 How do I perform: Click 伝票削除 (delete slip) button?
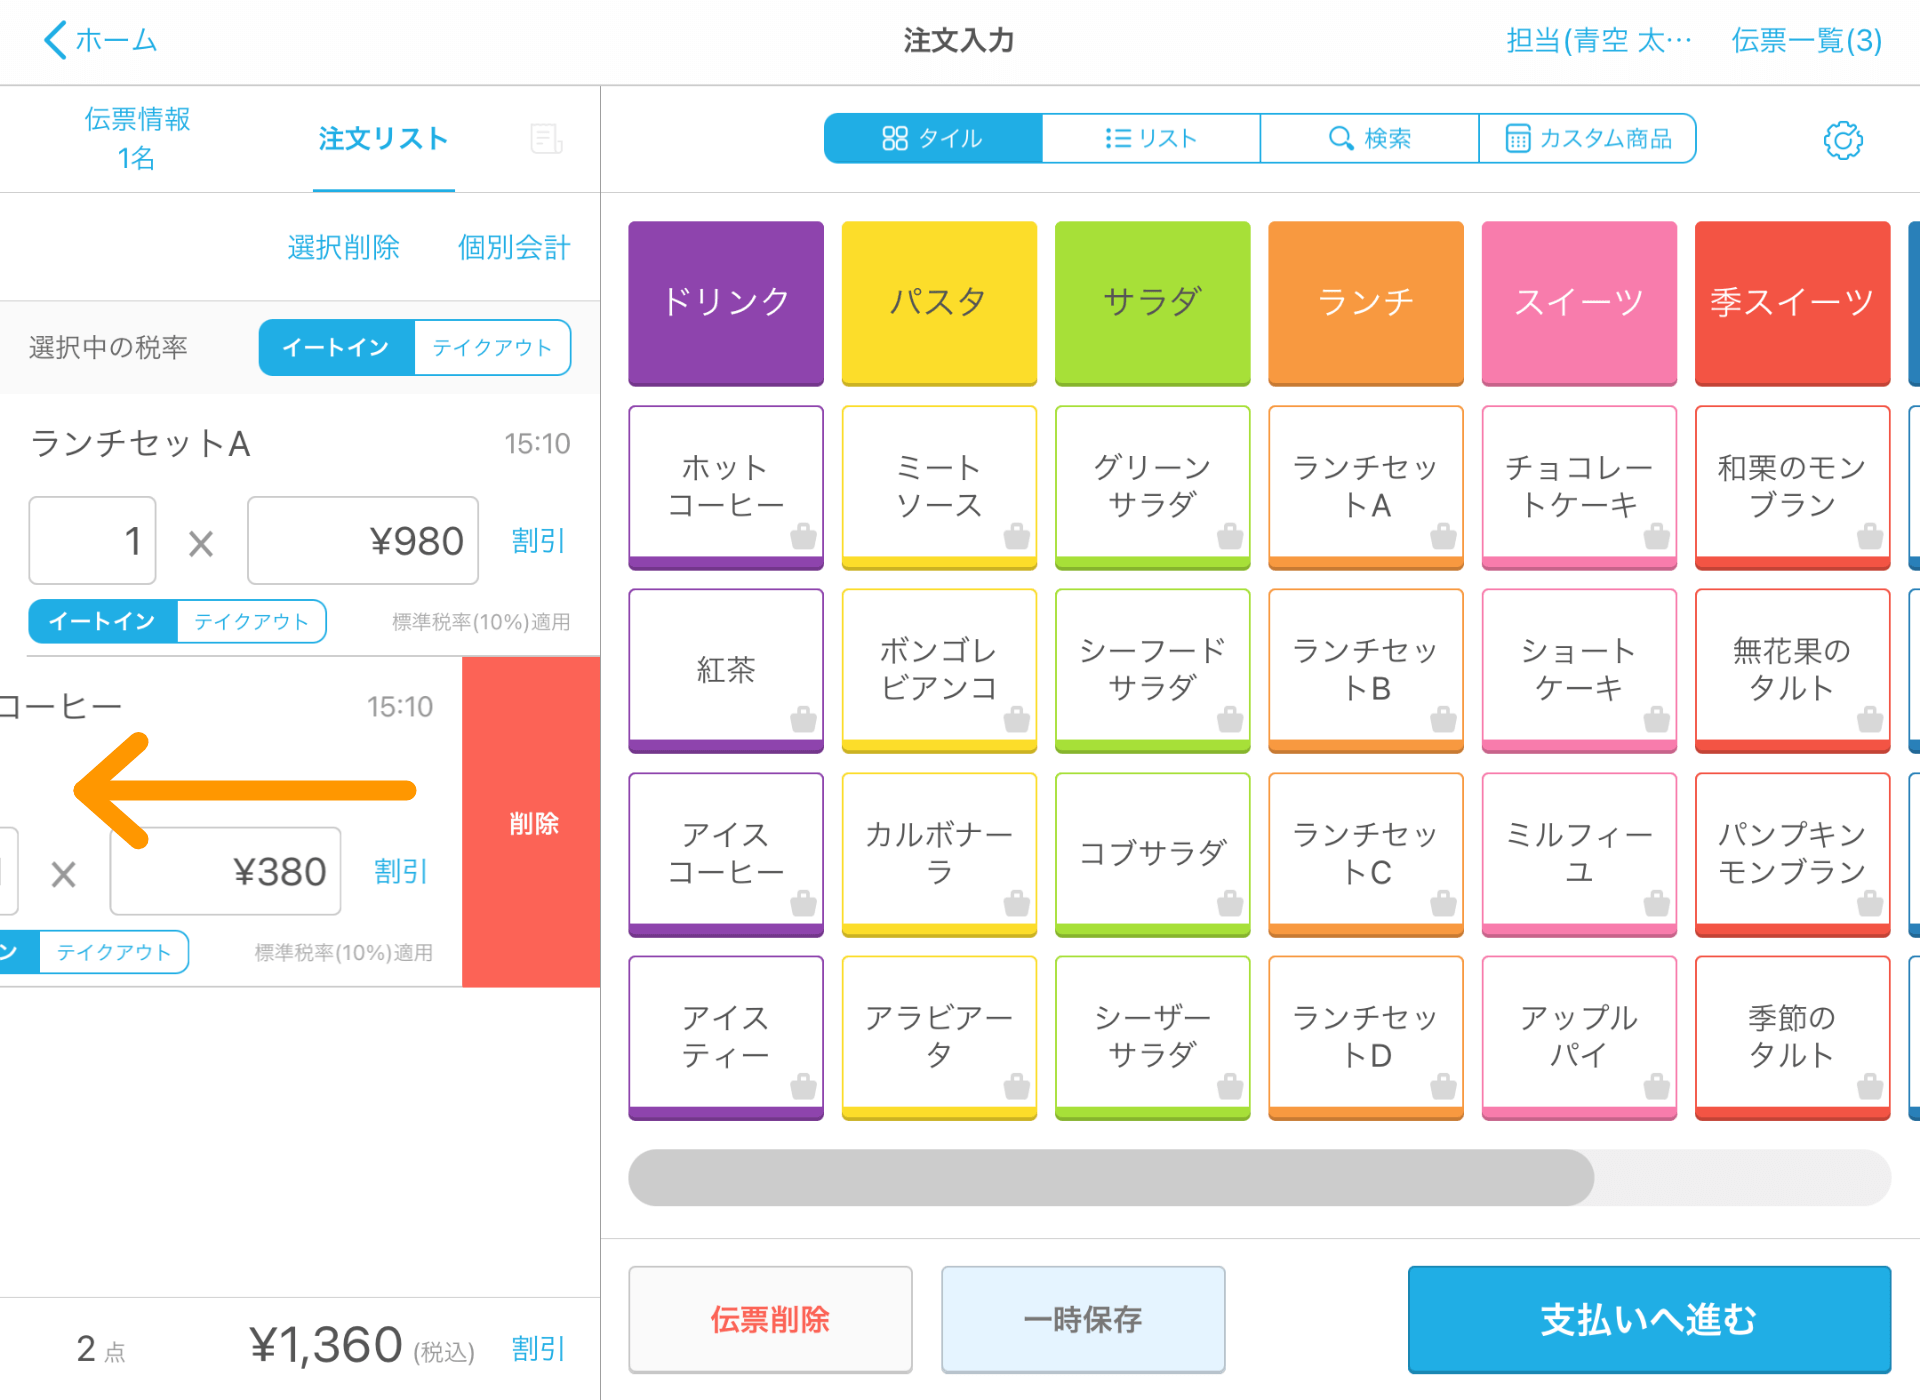pyautogui.click(x=769, y=1317)
